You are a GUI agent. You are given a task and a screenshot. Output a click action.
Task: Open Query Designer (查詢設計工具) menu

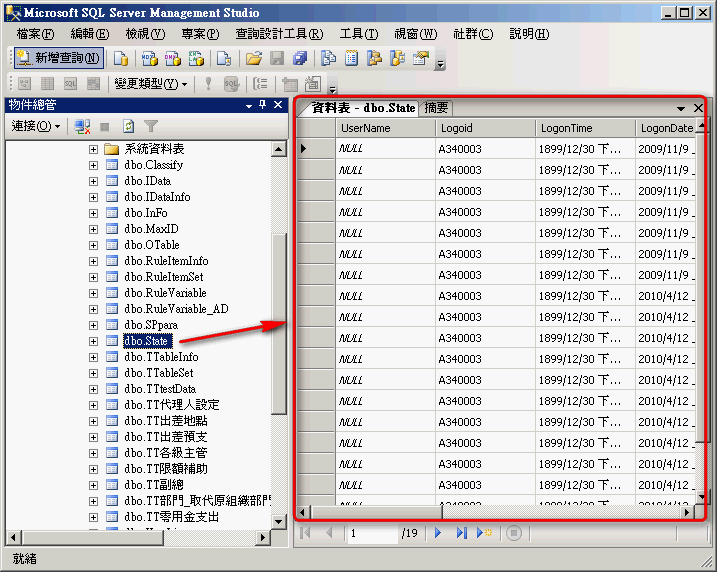click(279, 34)
